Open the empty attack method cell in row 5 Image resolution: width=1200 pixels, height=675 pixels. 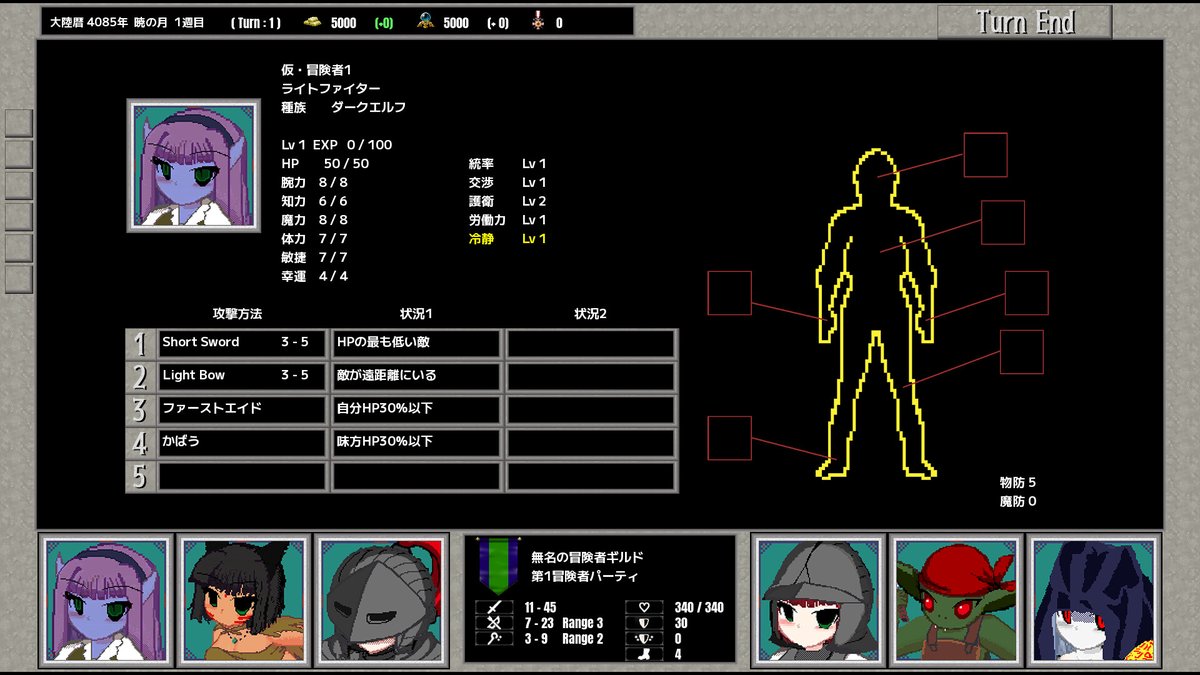(x=242, y=476)
